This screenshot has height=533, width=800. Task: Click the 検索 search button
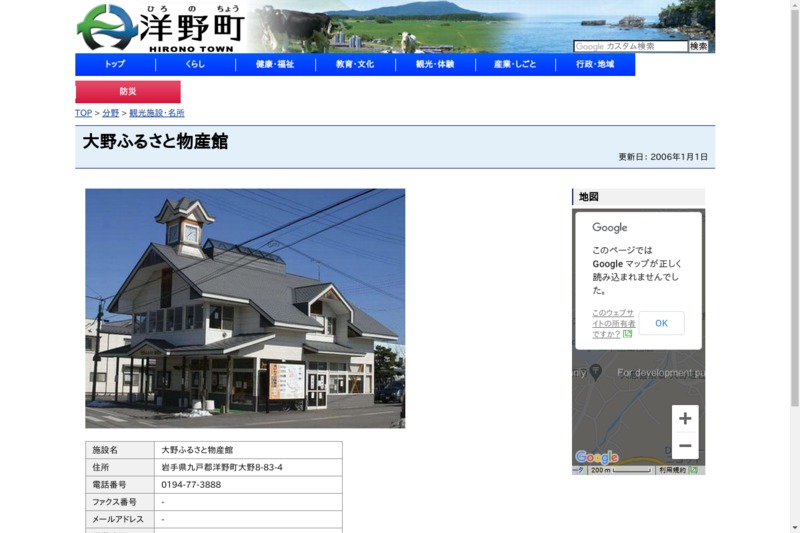[698, 46]
